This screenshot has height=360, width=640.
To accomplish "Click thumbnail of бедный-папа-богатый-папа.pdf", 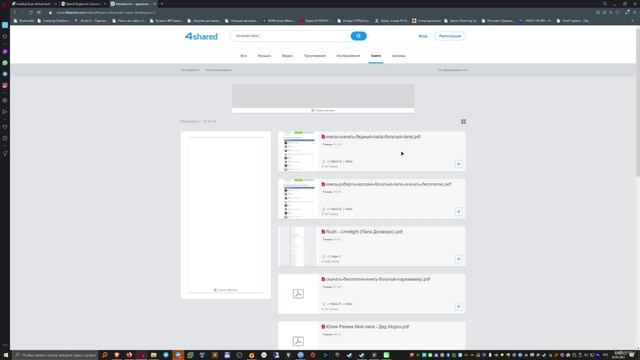I will coord(298,151).
